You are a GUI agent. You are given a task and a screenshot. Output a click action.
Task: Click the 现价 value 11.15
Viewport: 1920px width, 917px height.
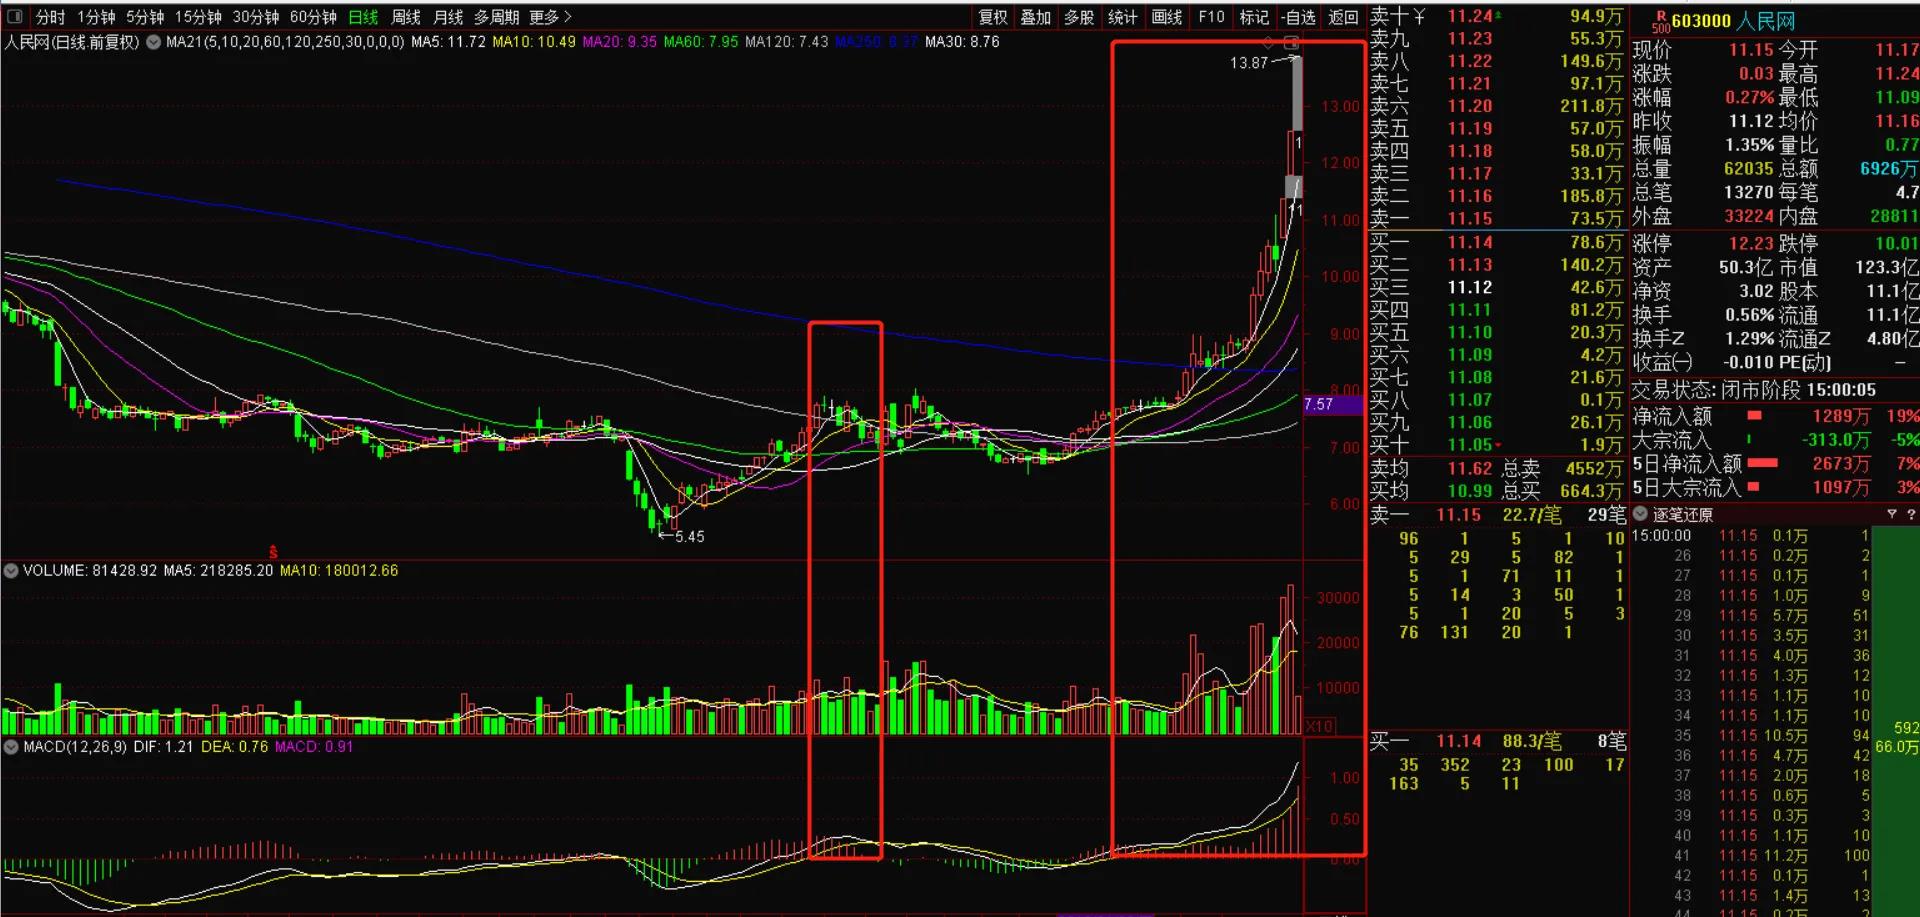click(1751, 50)
